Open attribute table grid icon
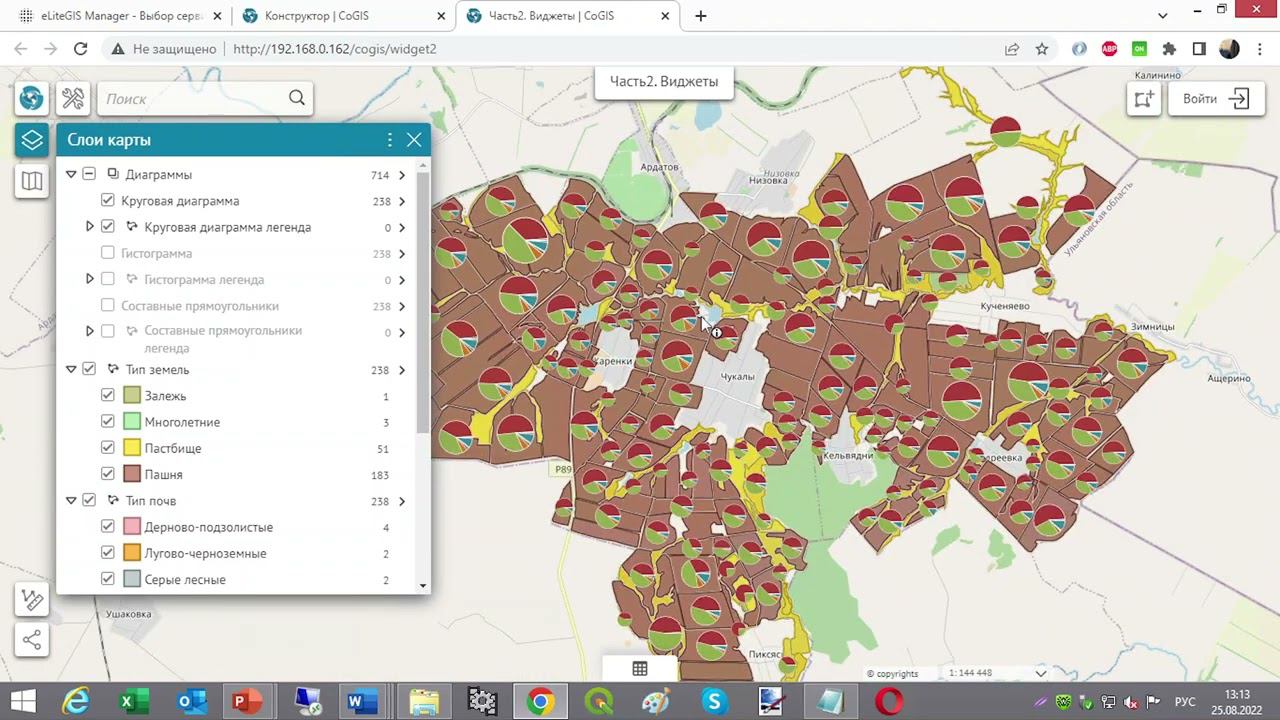The height and width of the screenshot is (720, 1280). pos(640,669)
